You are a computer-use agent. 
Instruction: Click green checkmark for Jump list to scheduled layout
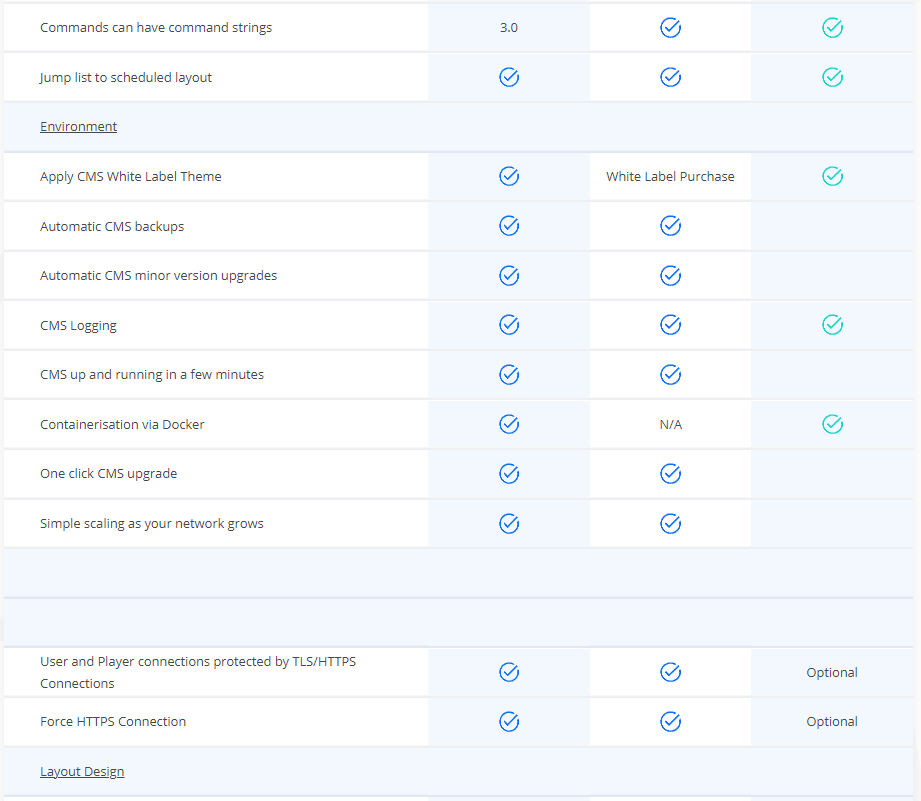(x=832, y=77)
